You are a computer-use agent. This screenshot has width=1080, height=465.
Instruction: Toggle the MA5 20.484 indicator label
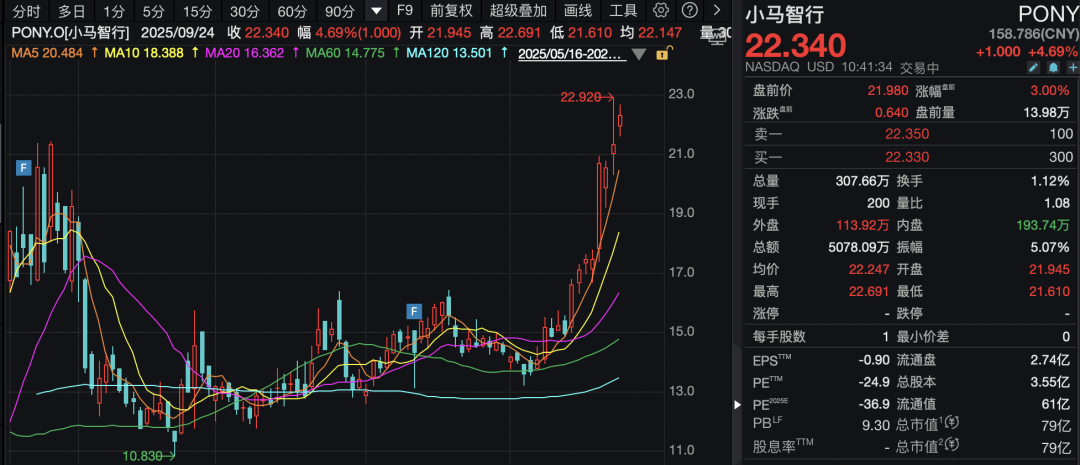(x=48, y=53)
